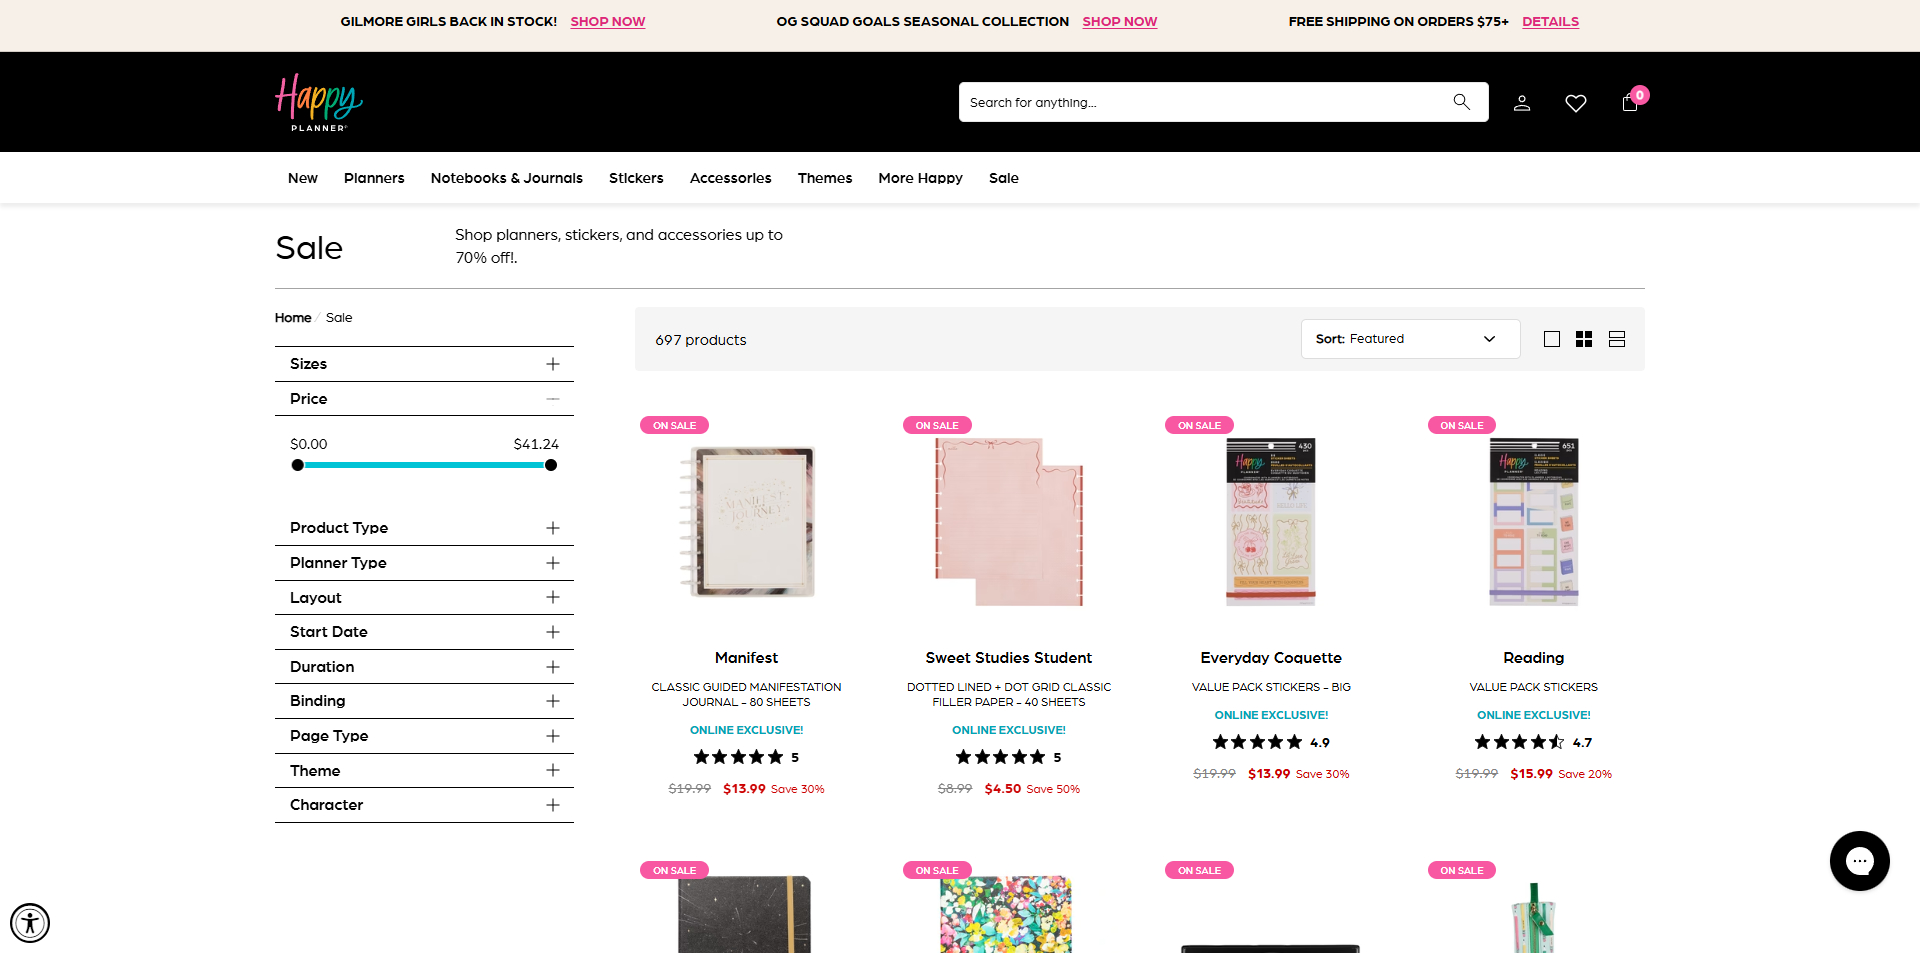The image size is (1920, 953).
Task: Switch to single-column product view
Action: [1552, 339]
